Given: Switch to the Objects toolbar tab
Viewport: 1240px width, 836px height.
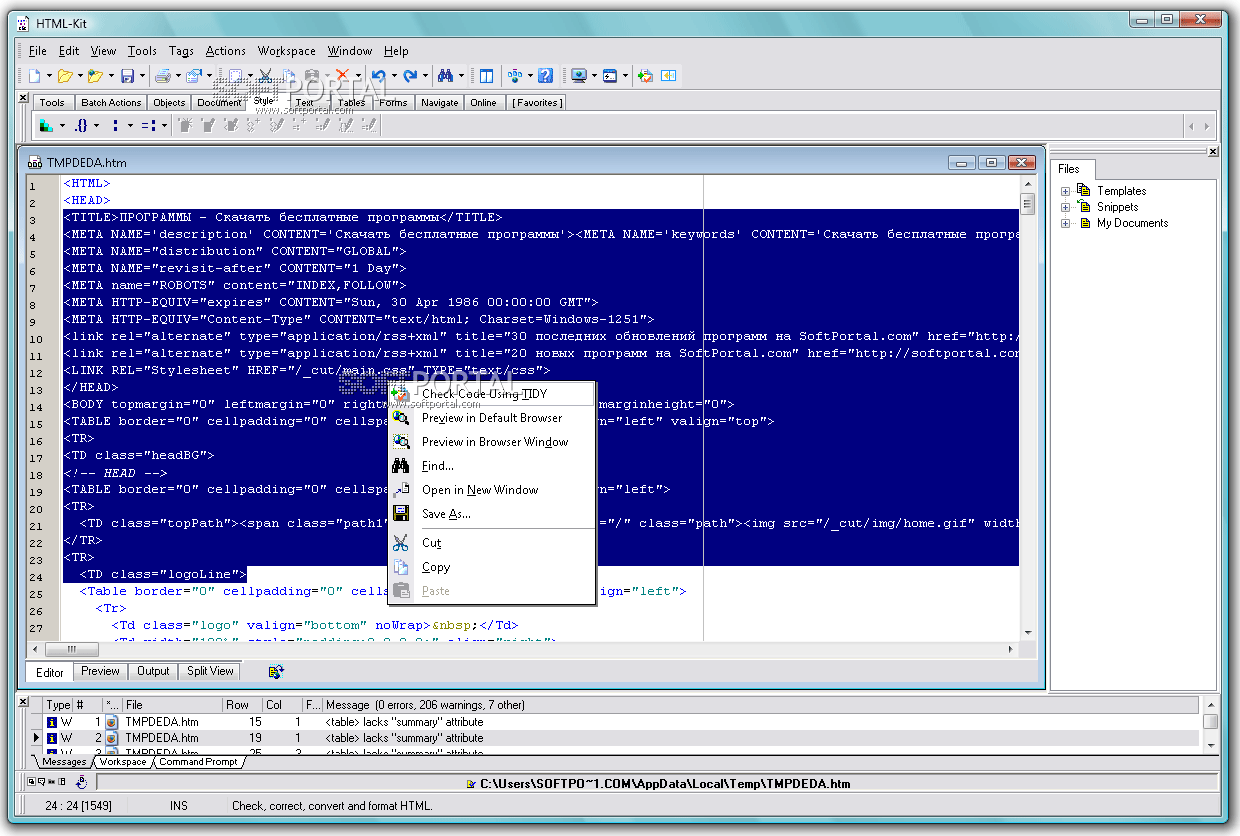Looking at the screenshot, I should pos(169,102).
